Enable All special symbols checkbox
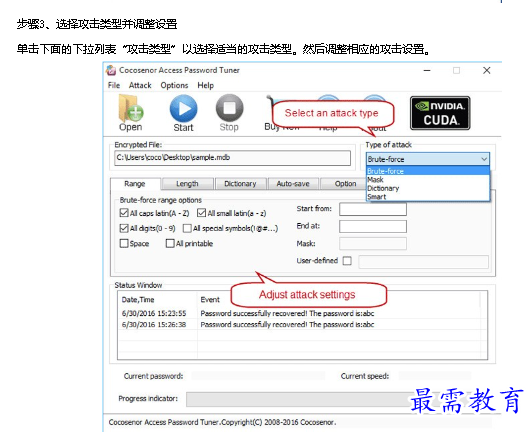This screenshot has height=432, width=532. pyautogui.click(x=187, y=228)
